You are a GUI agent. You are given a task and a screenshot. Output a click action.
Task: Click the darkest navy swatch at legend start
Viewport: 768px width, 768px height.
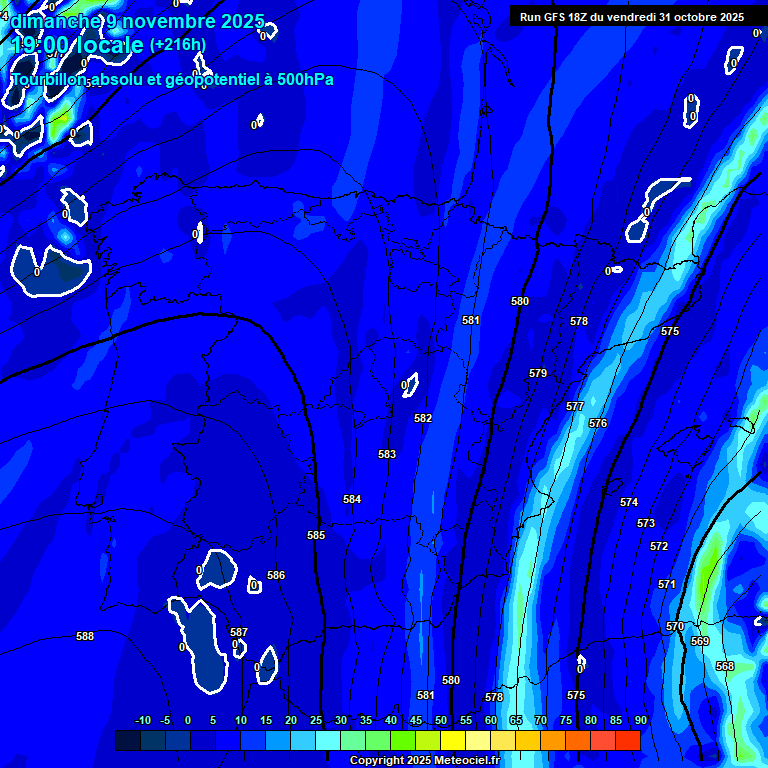(127, 740)
